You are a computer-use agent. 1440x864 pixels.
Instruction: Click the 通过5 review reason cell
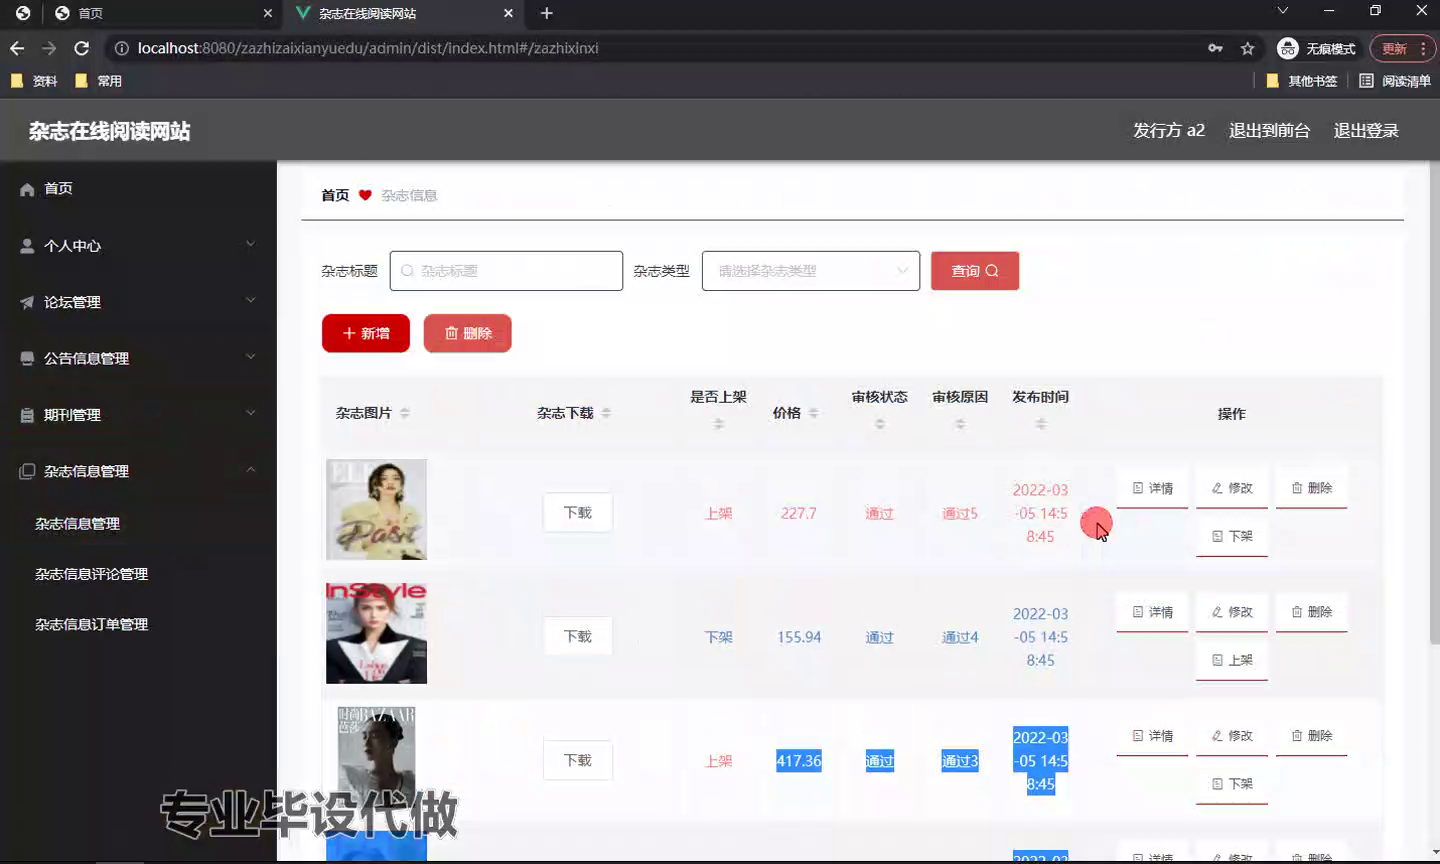(x=960, y=514)
